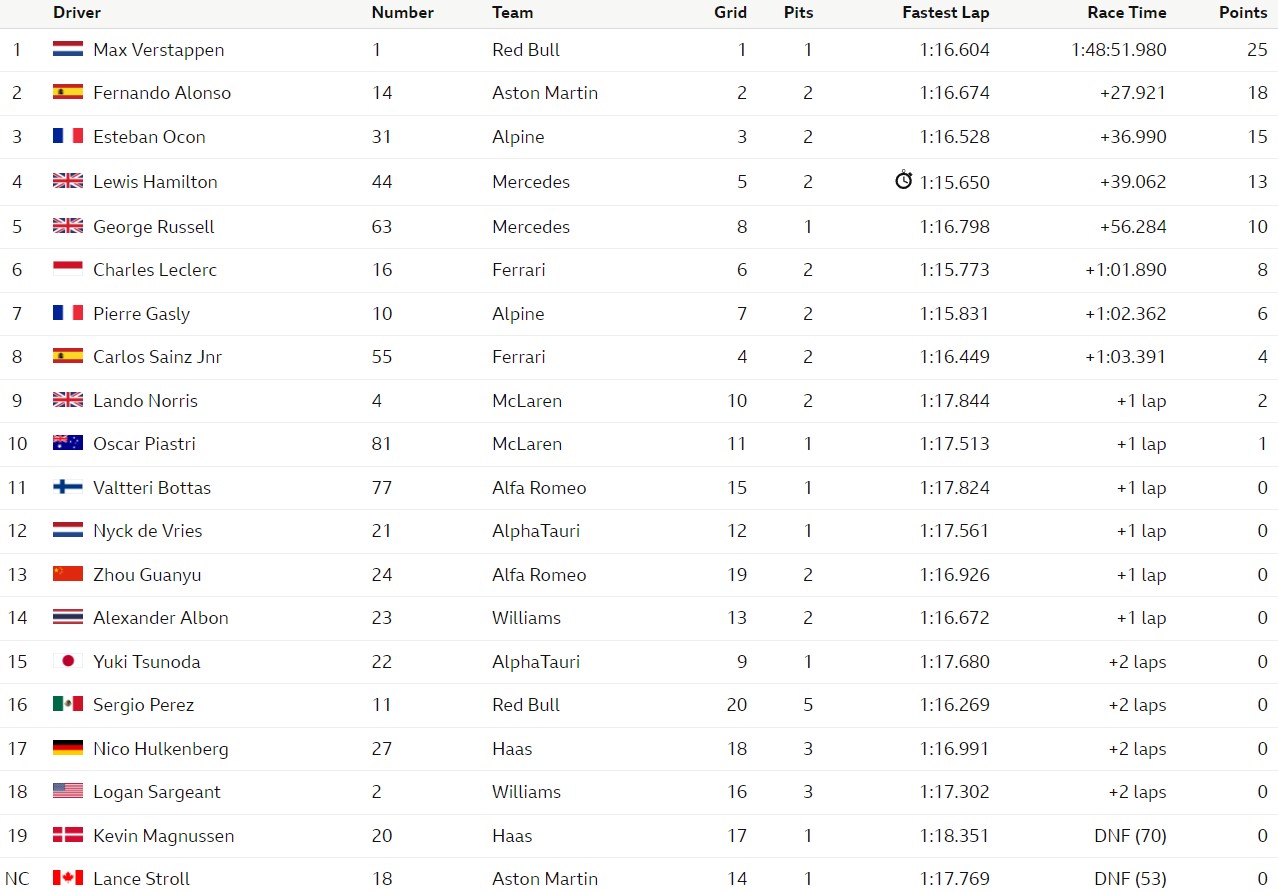Click driver name Lewis Hamilton
Image resolution: width=1278 pixels, height=891 pixels.
(x=155, y=182)
